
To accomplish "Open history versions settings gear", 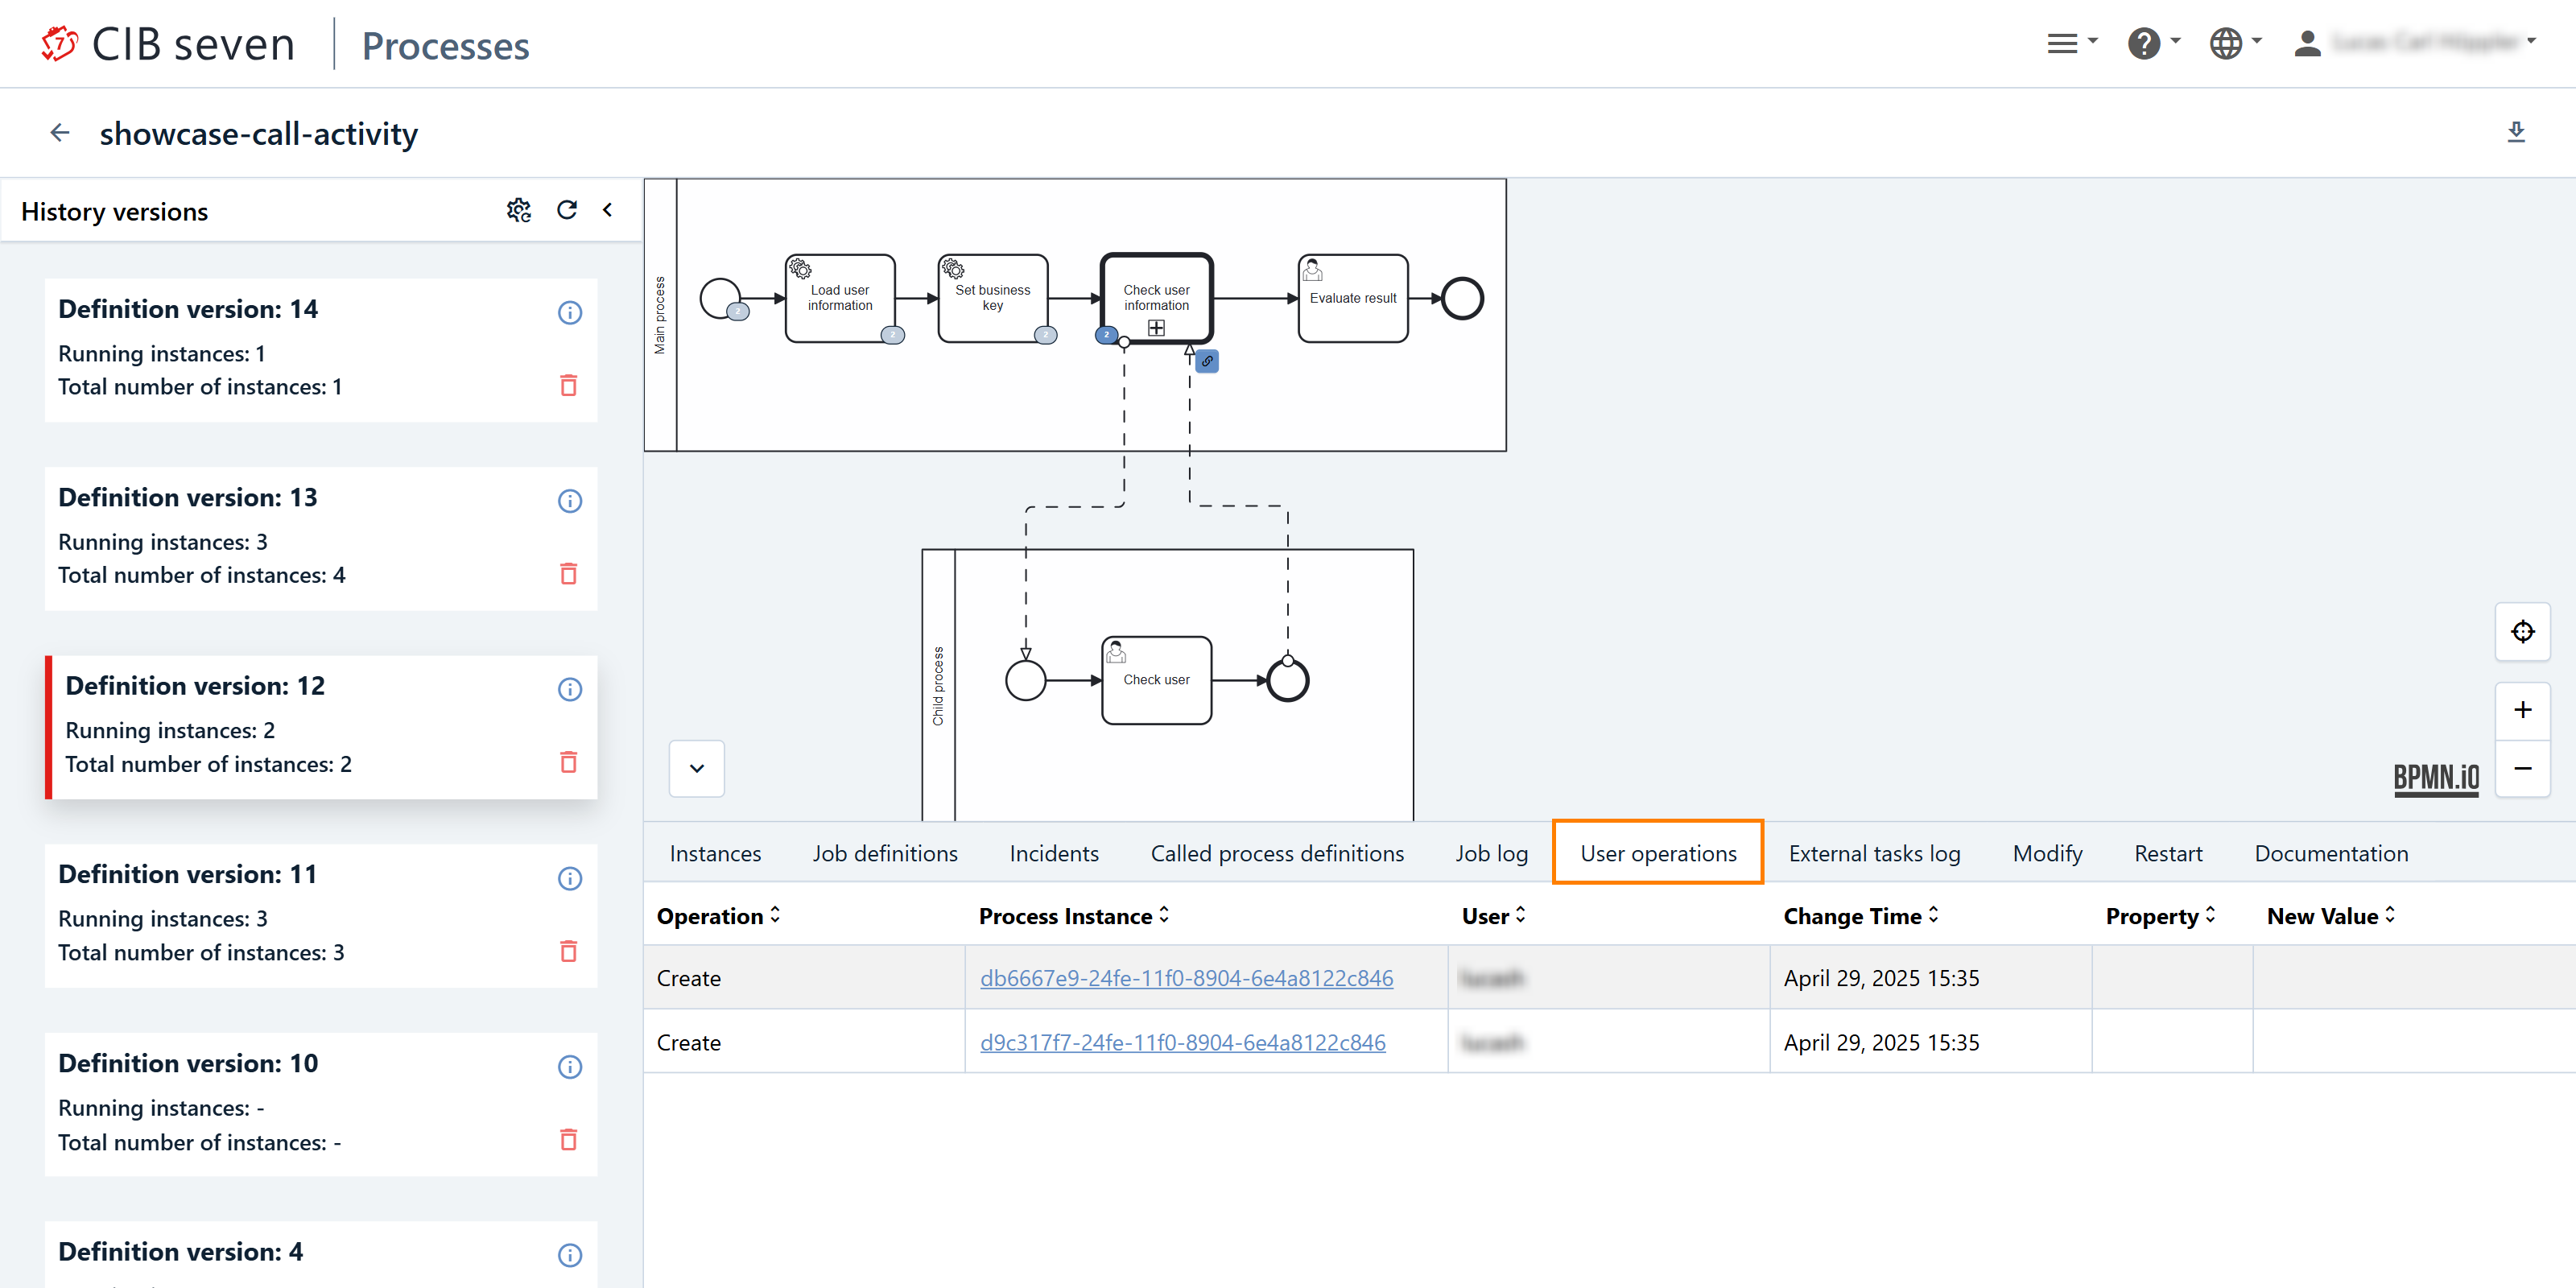I will point(518,210).
